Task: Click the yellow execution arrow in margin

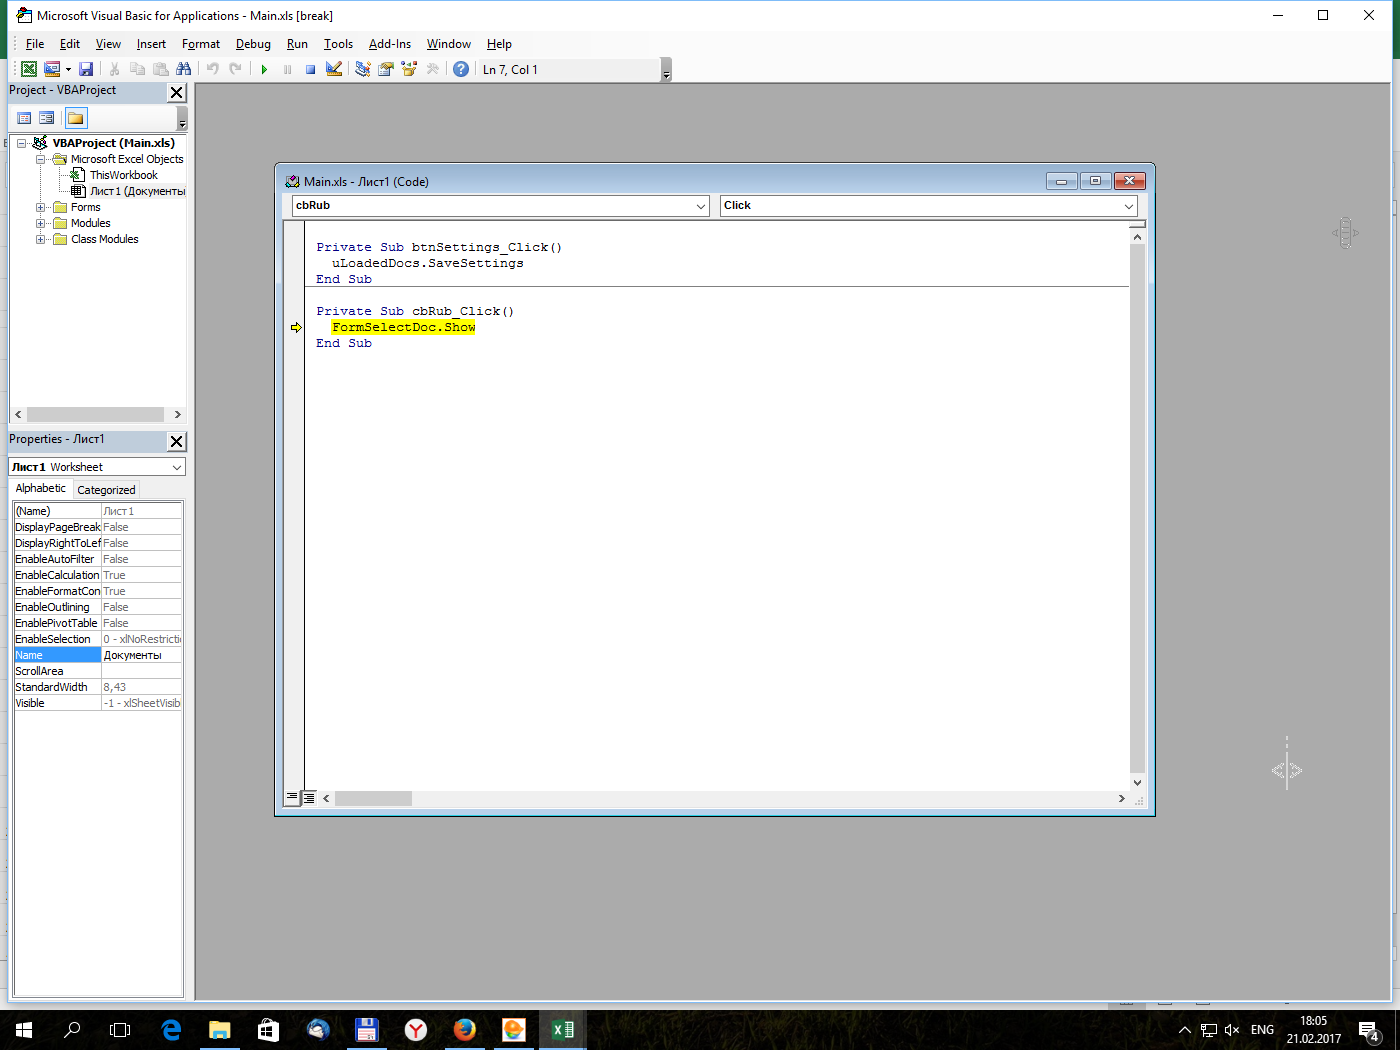Action: point(296,327)
